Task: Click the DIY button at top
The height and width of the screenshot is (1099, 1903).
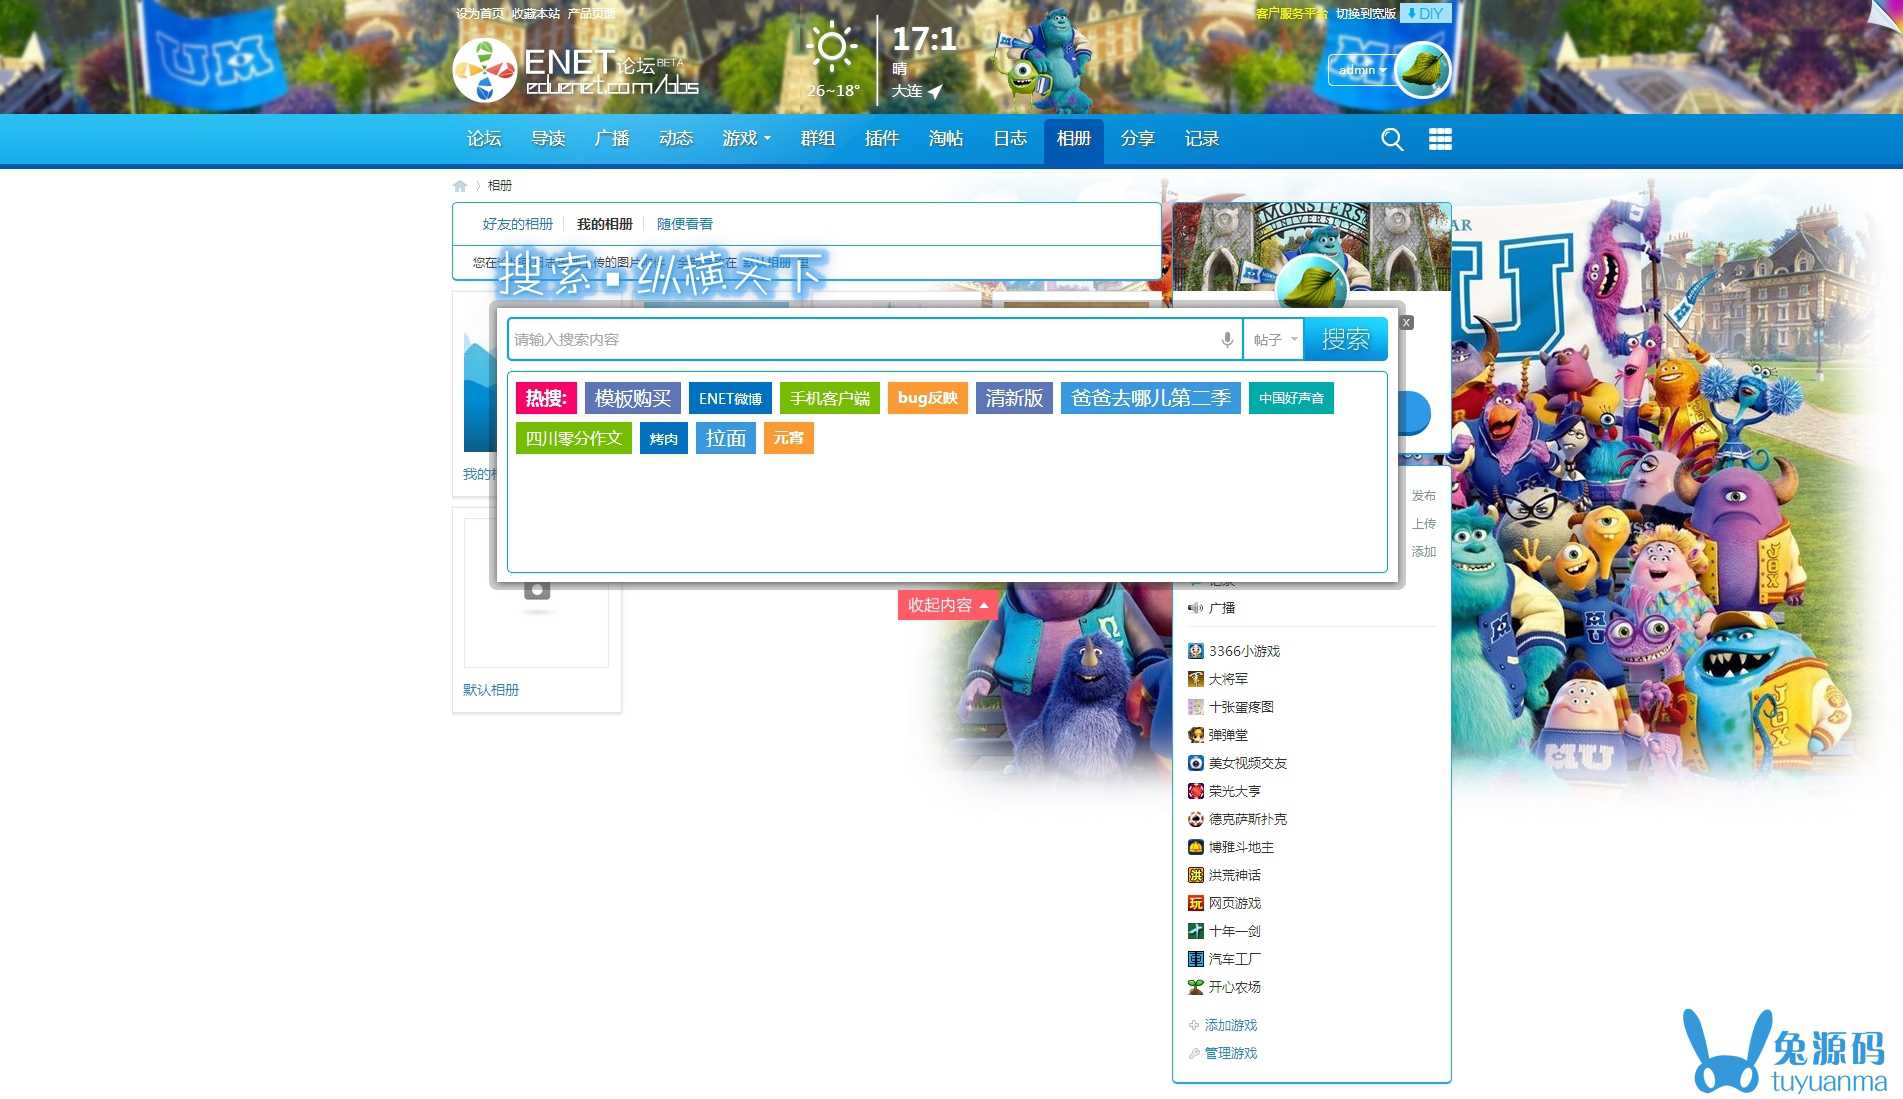Action: tap(1425, 13)
